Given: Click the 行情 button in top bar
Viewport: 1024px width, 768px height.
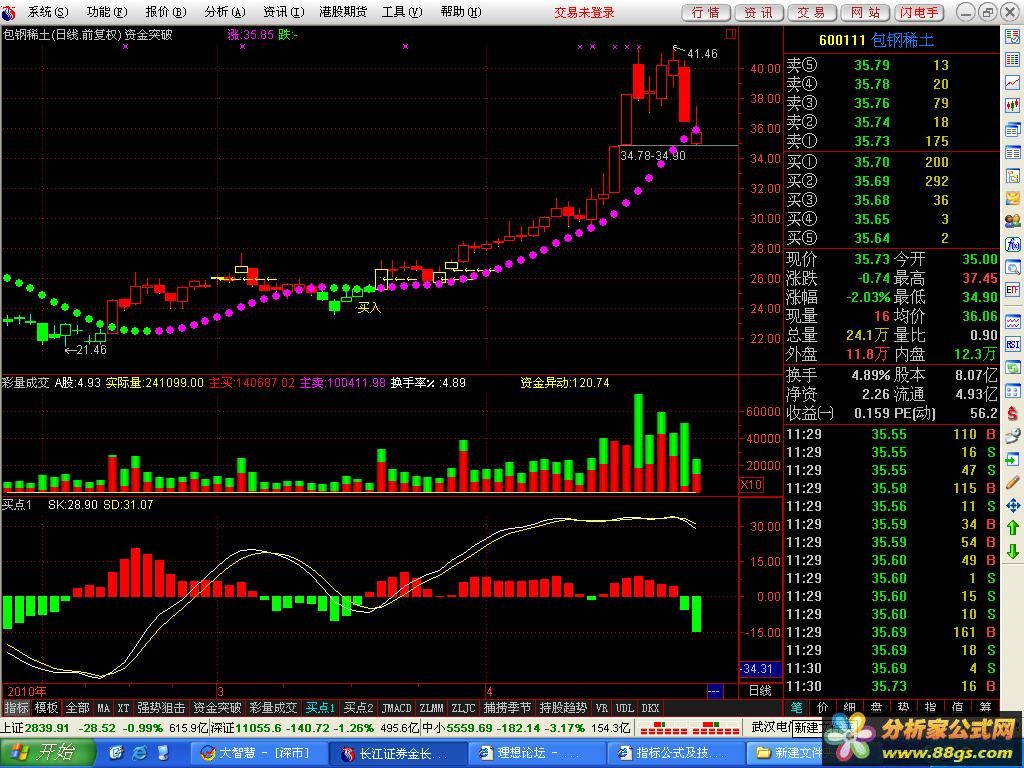Looking at the screenshot, I should [x=706, y=12].
